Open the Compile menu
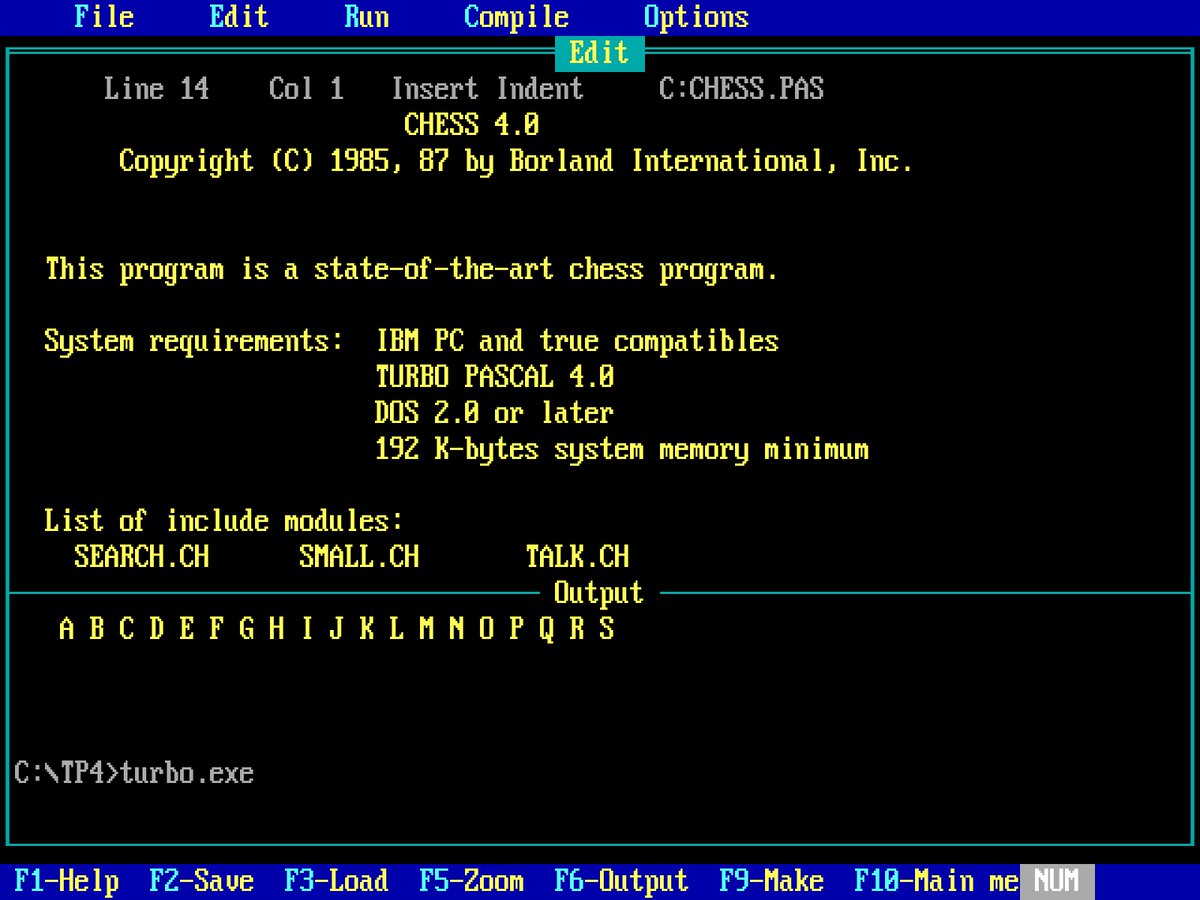This screenshot has width=1200, height=900. [516, 17]
